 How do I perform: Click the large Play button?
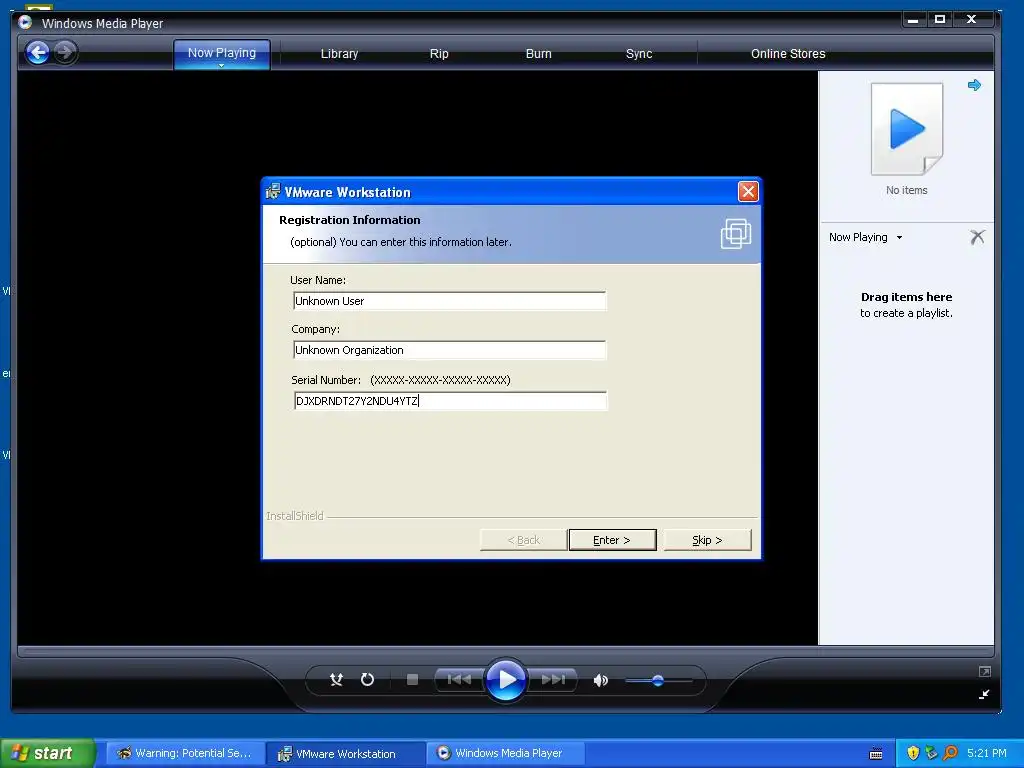(506, 680)
